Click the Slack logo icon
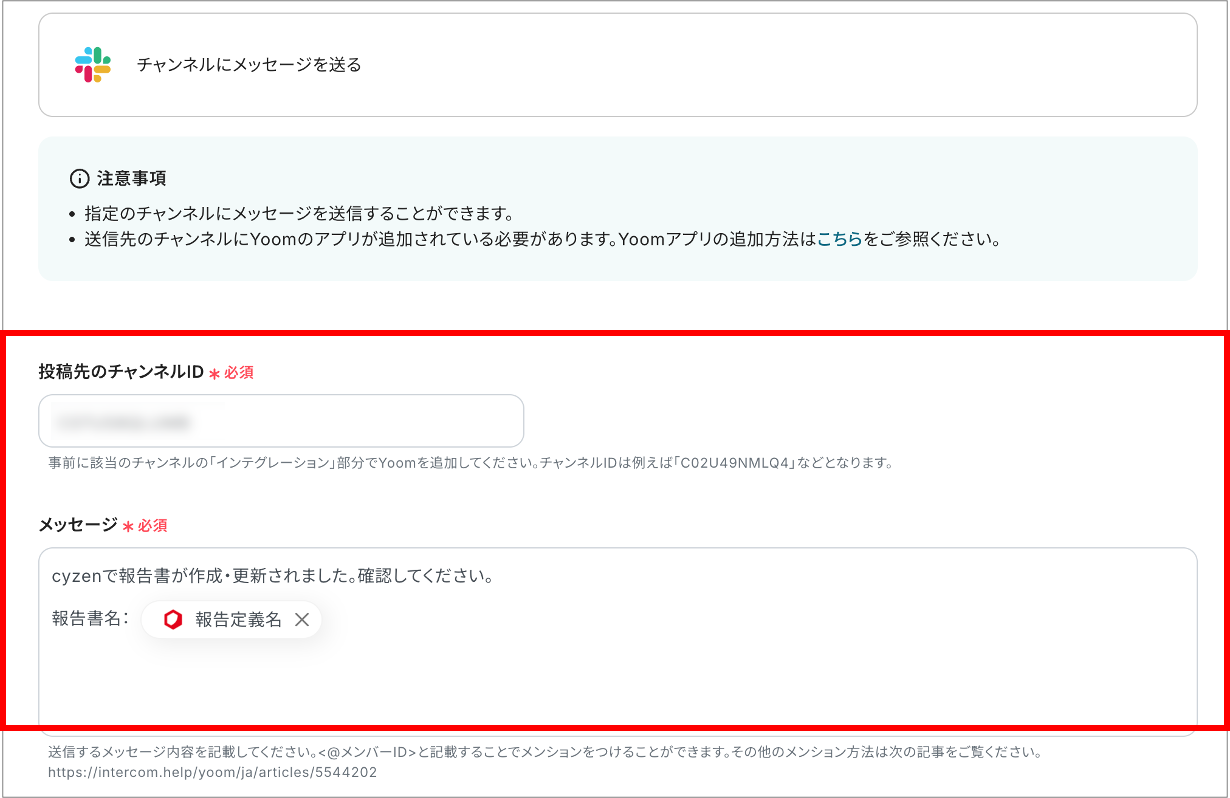Viewport: 1230px width, 798px height. click(93, 65)
